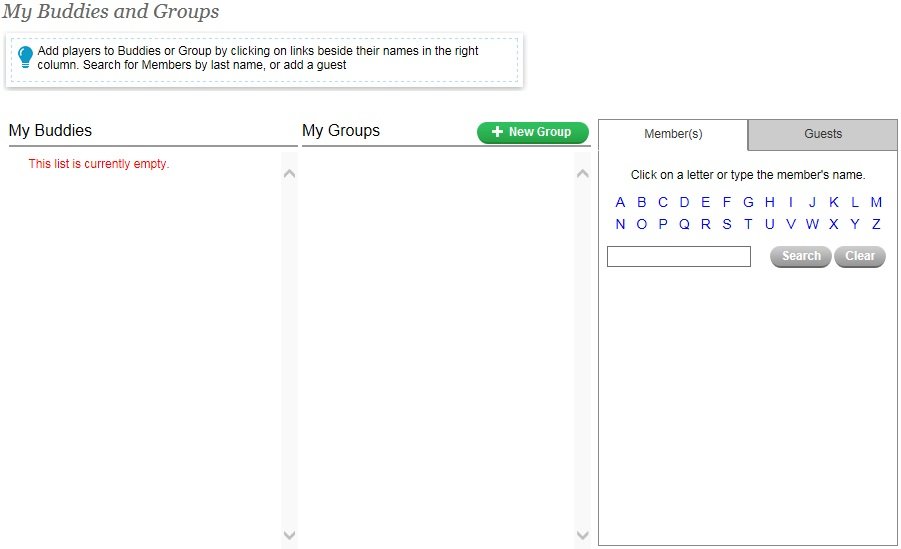
Task: Click the lightbulb tip icon
Action: coord(26,57)
